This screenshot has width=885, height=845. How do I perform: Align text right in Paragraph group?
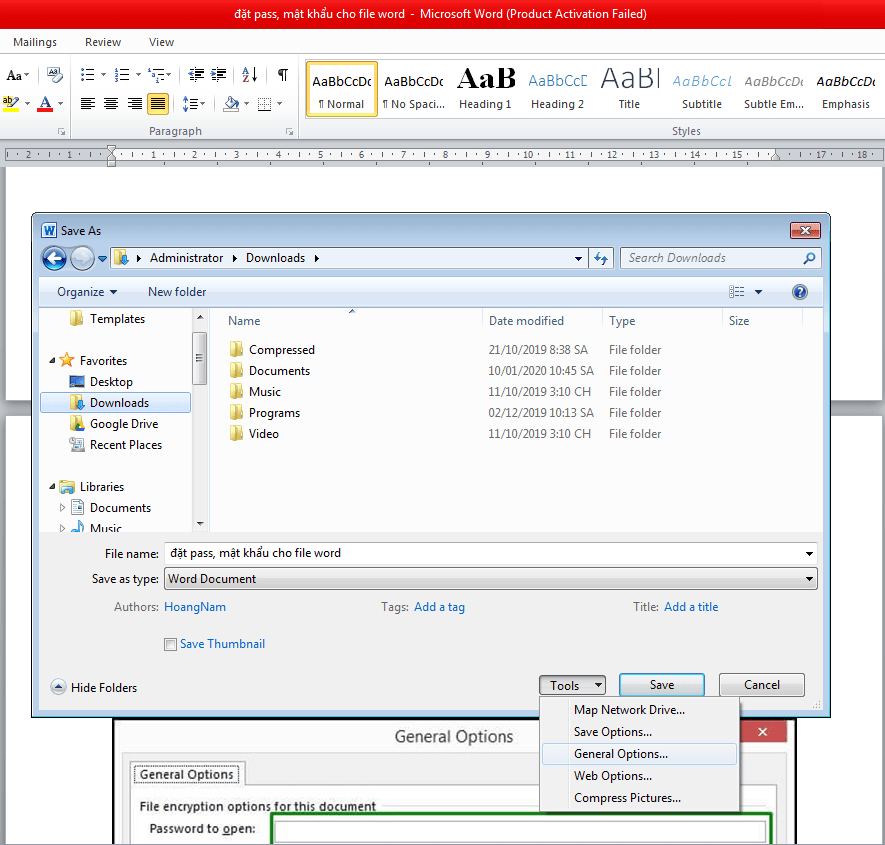click(134, 103)
